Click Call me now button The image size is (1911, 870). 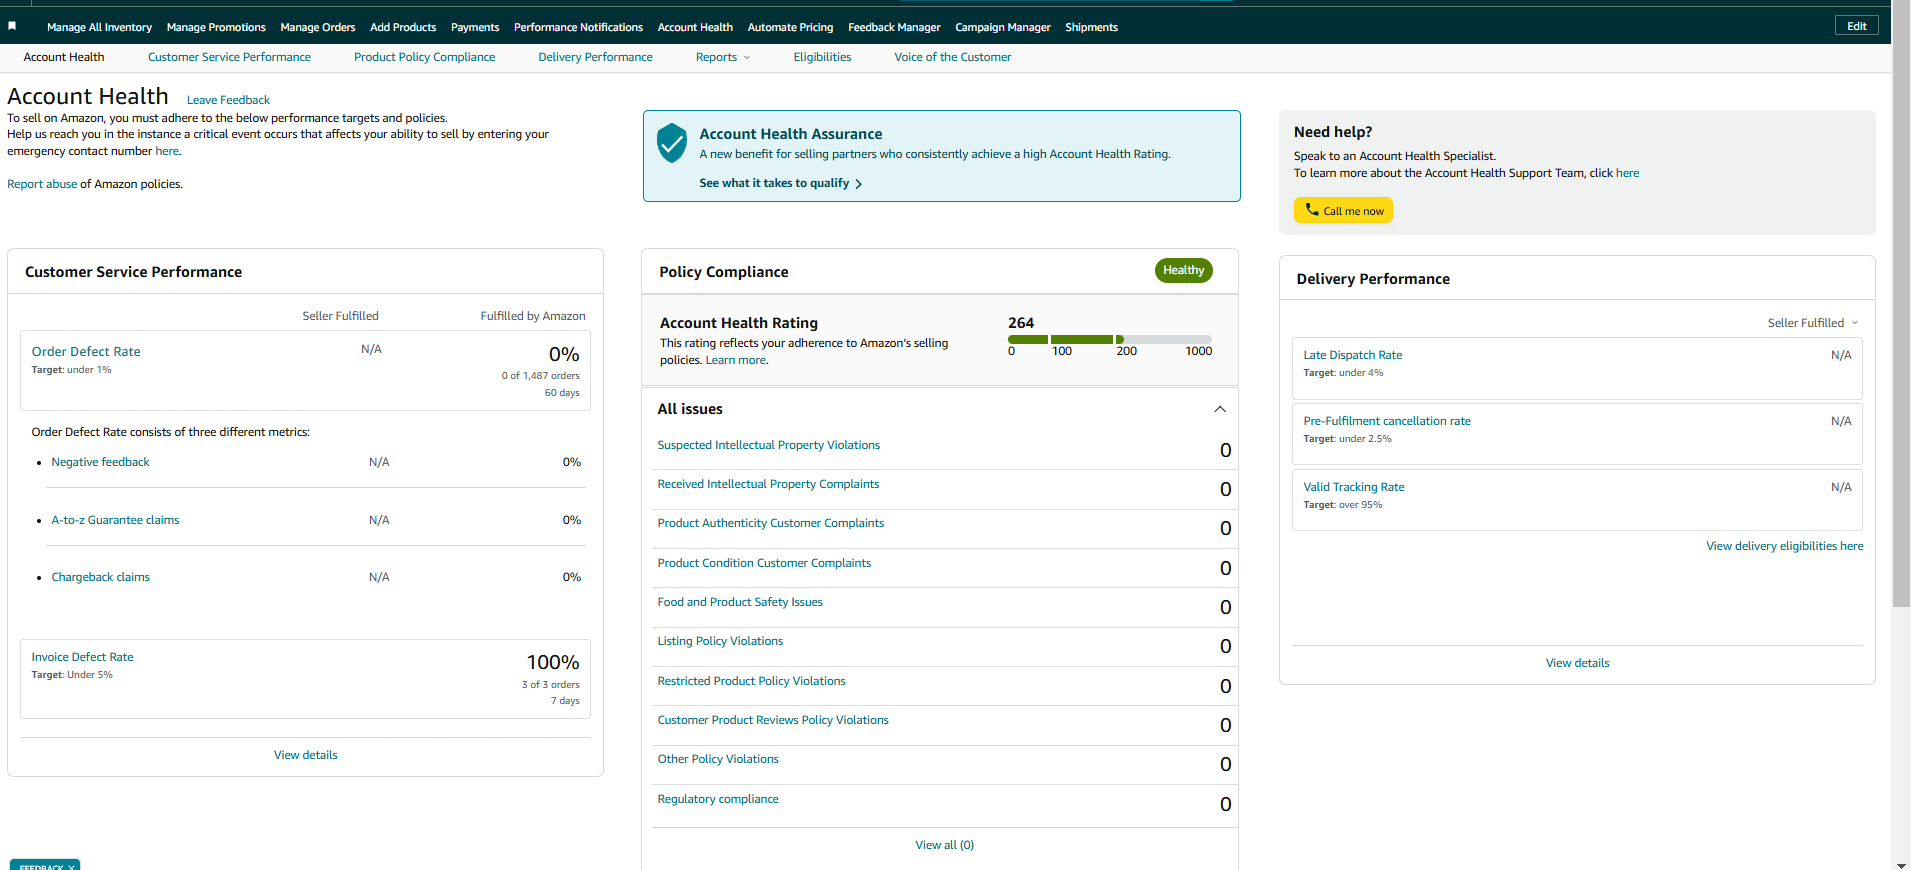[1343, 210]
